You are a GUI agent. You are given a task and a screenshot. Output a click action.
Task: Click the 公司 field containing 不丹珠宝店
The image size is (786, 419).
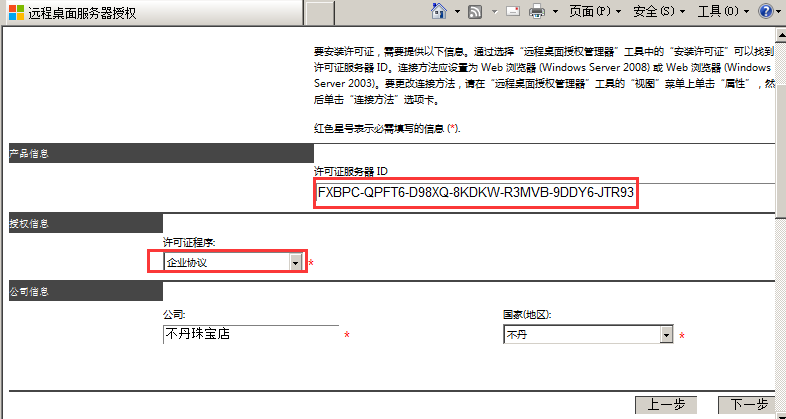(250, 334)
